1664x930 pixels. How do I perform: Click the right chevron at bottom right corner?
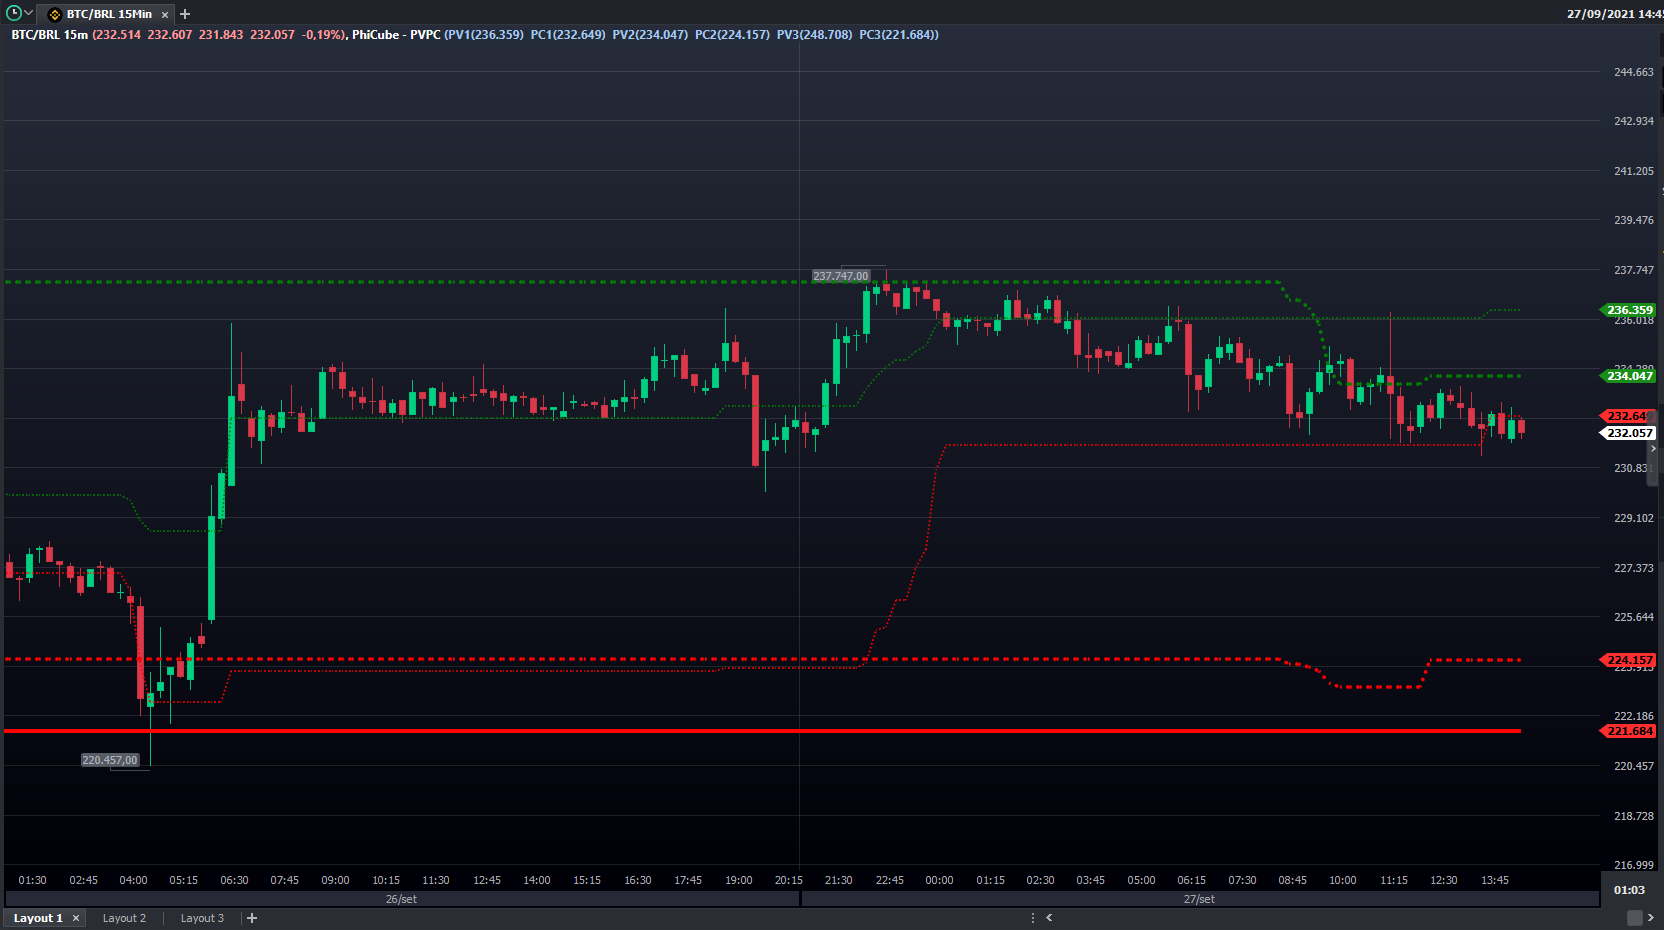1651,918
